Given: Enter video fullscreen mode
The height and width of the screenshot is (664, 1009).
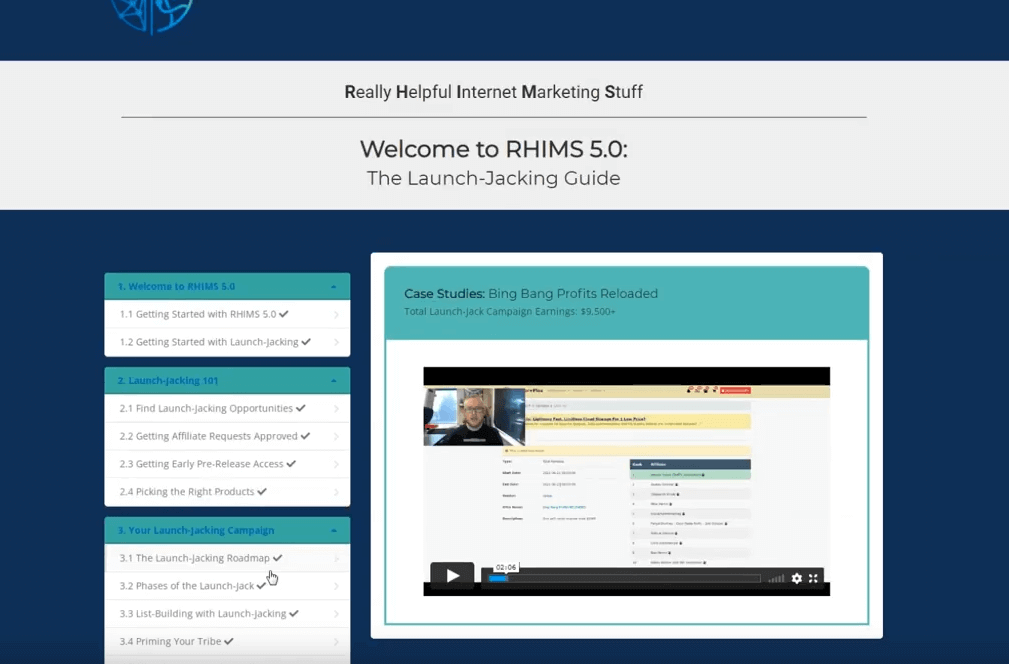Looking at the screenshot, I should point(813,578).
